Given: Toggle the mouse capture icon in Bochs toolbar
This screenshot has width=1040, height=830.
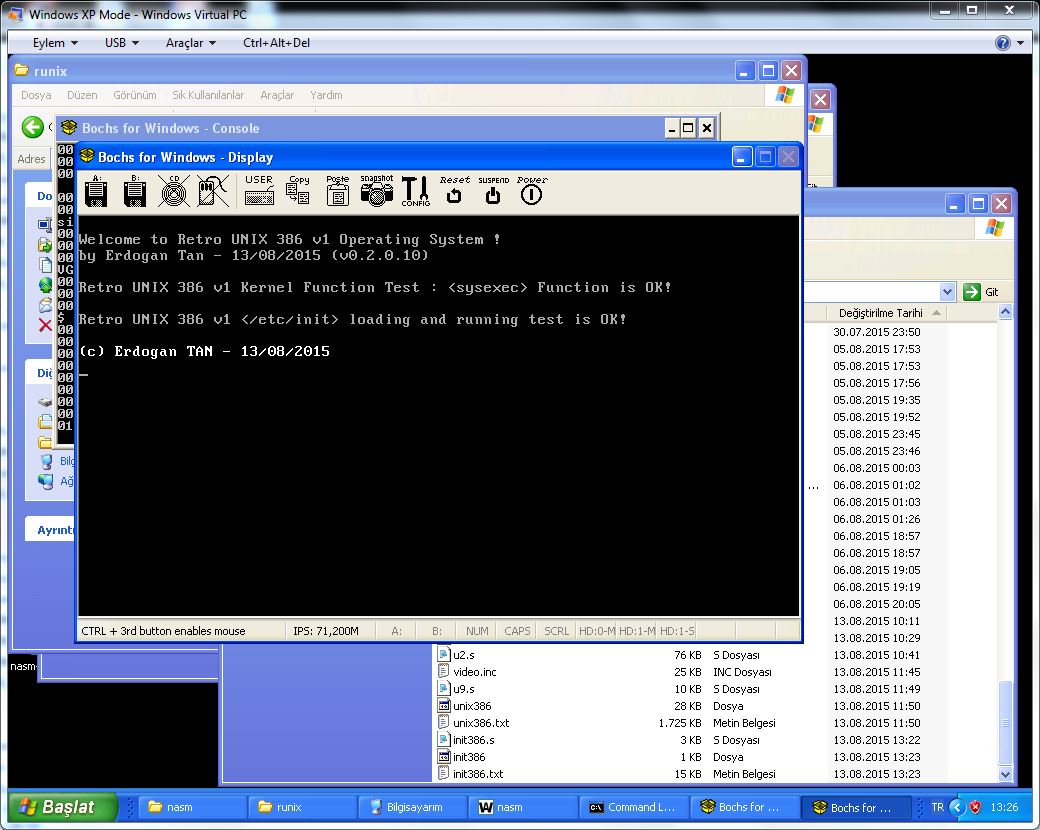Looking at the screenshot, I should pos(213,191).
